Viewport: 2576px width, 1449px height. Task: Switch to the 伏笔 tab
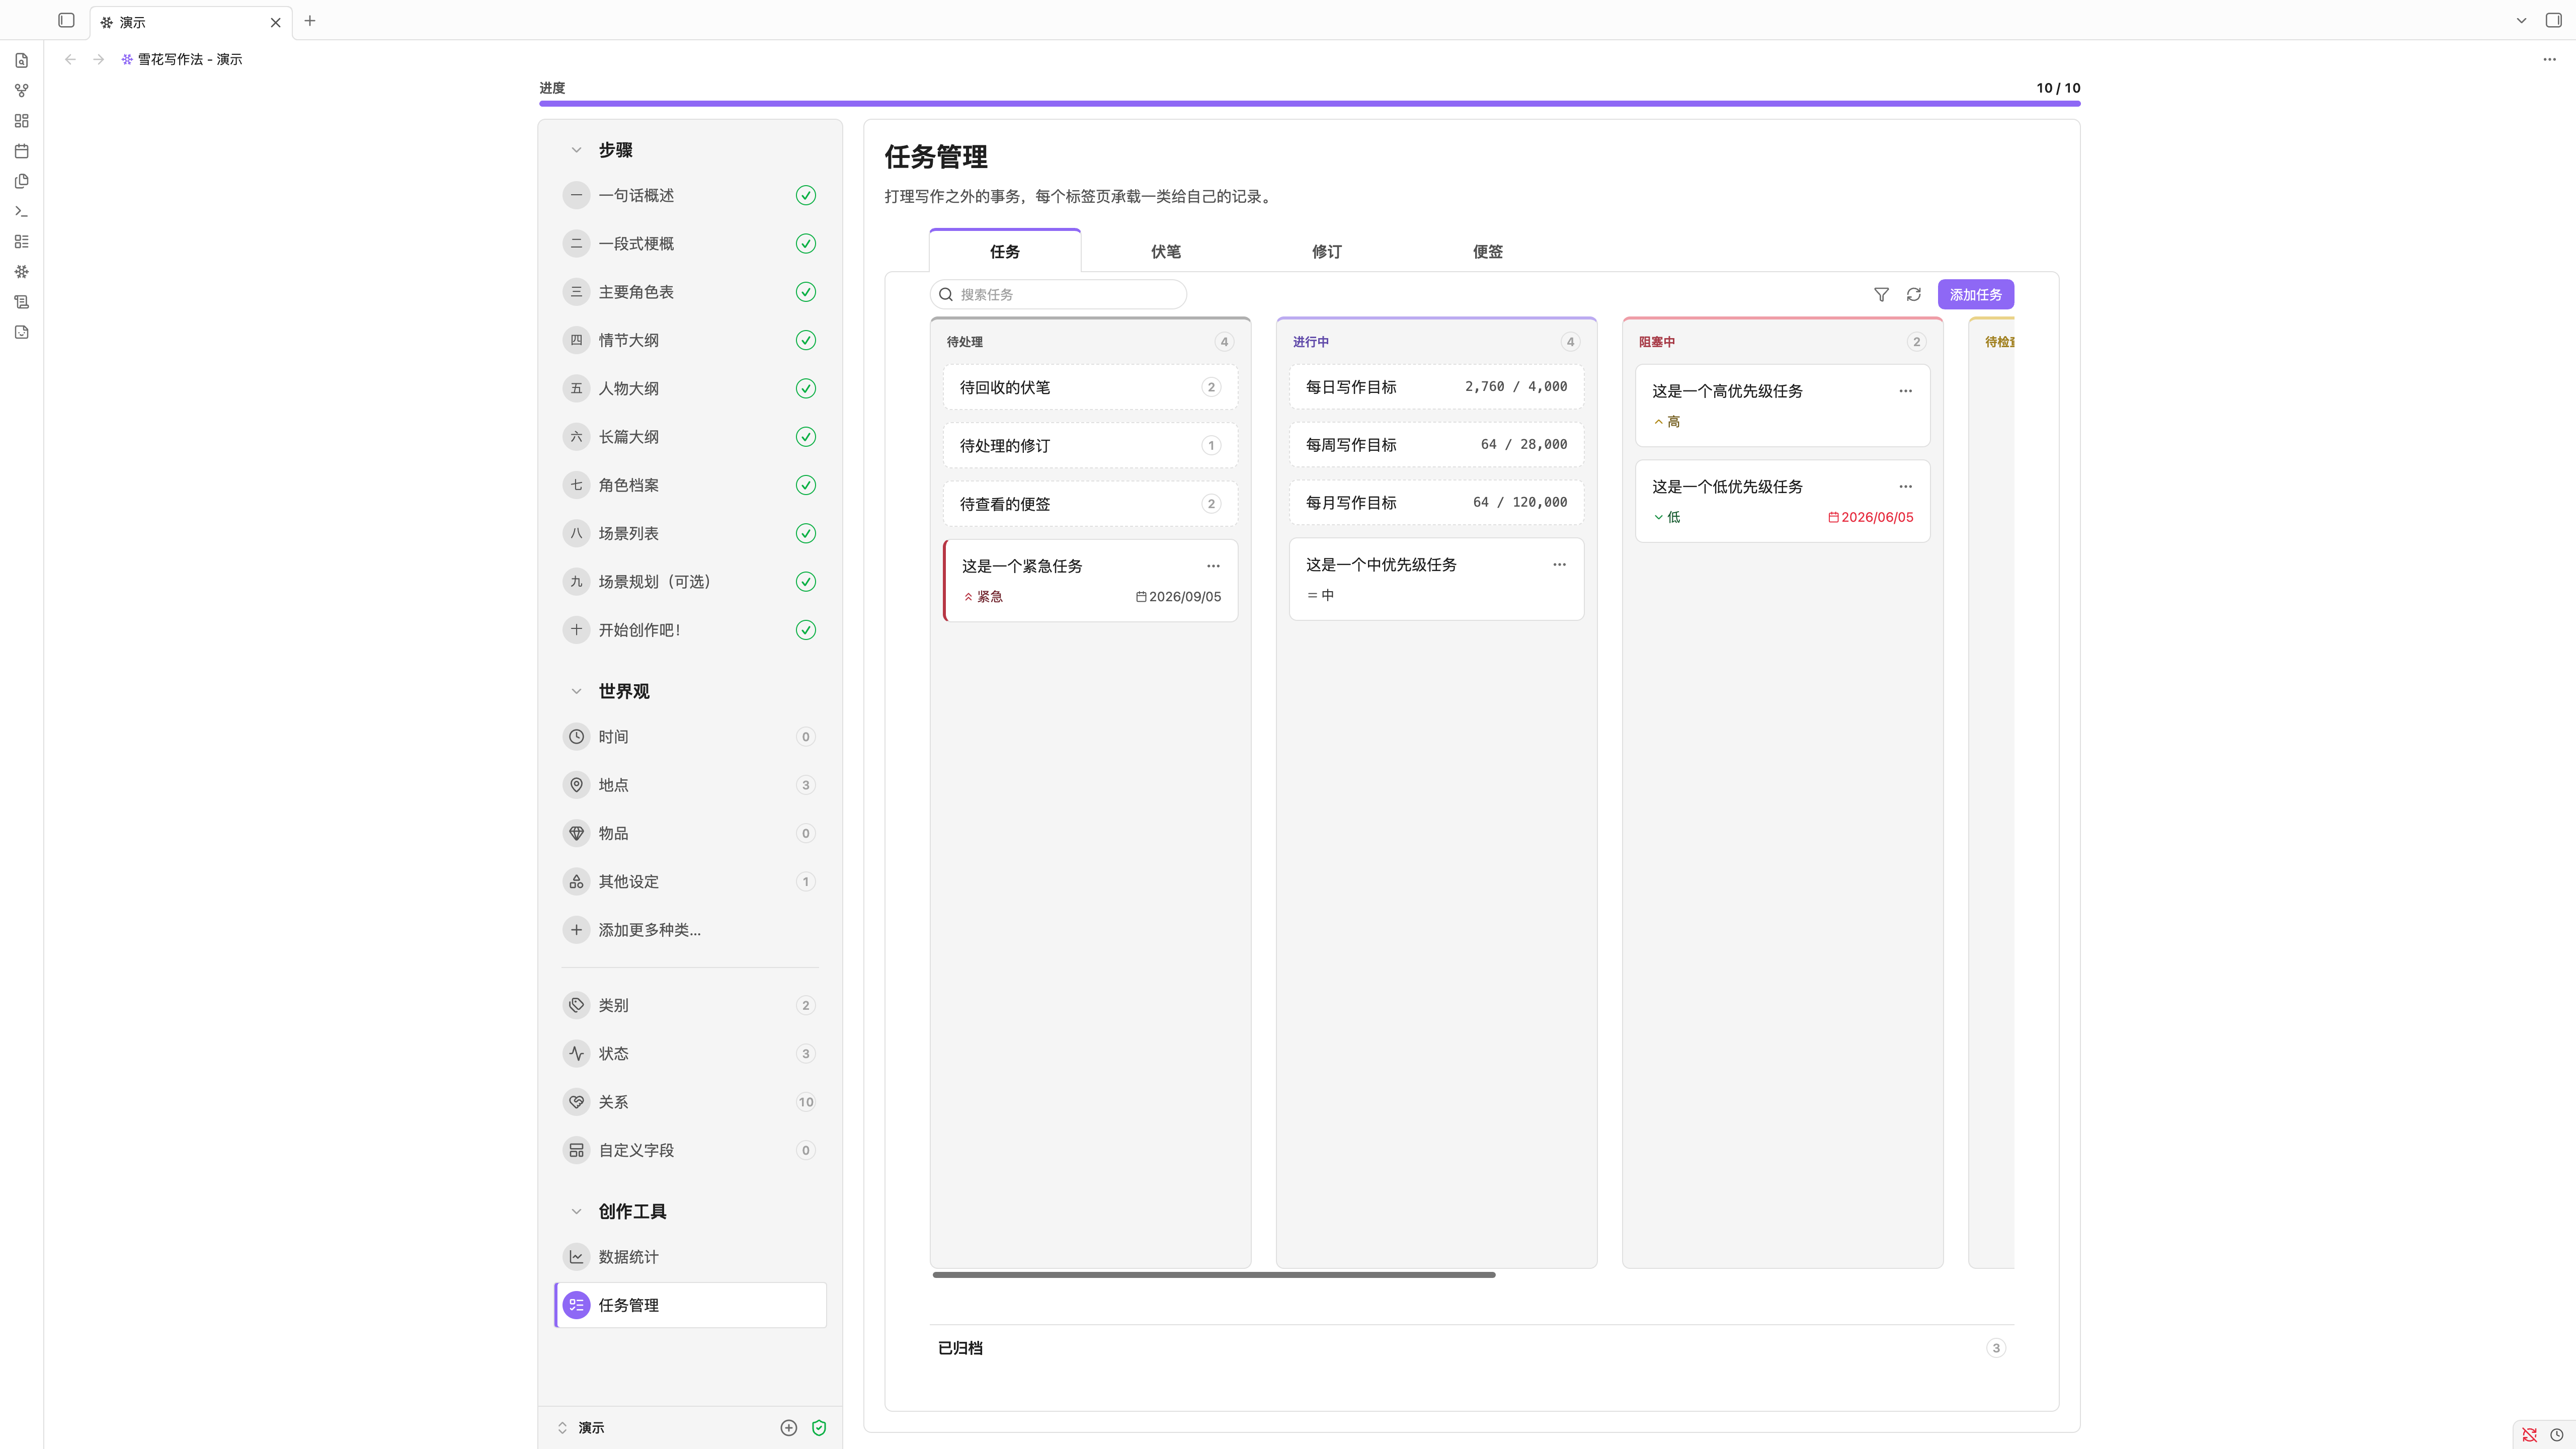click(x=1165, y=251)
